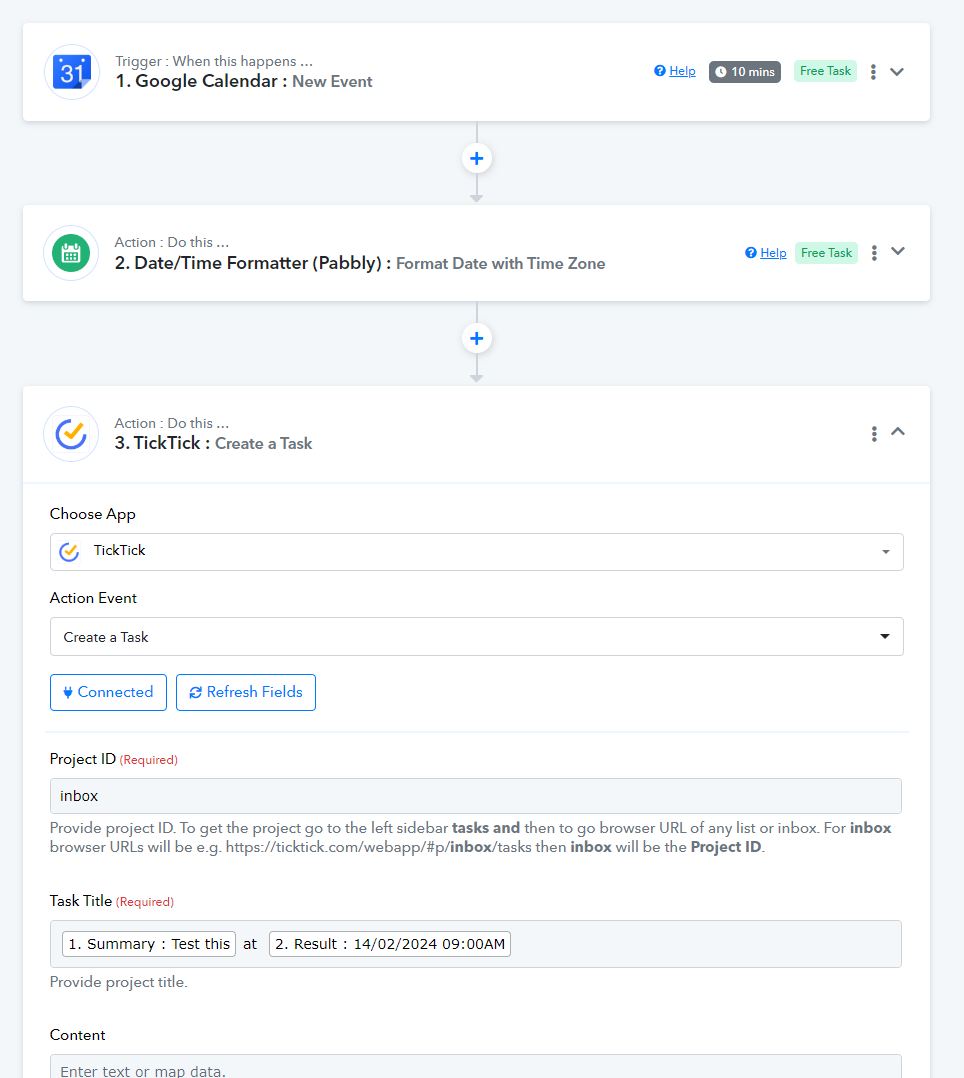Open the Help link on Google Calendar step

682,71
